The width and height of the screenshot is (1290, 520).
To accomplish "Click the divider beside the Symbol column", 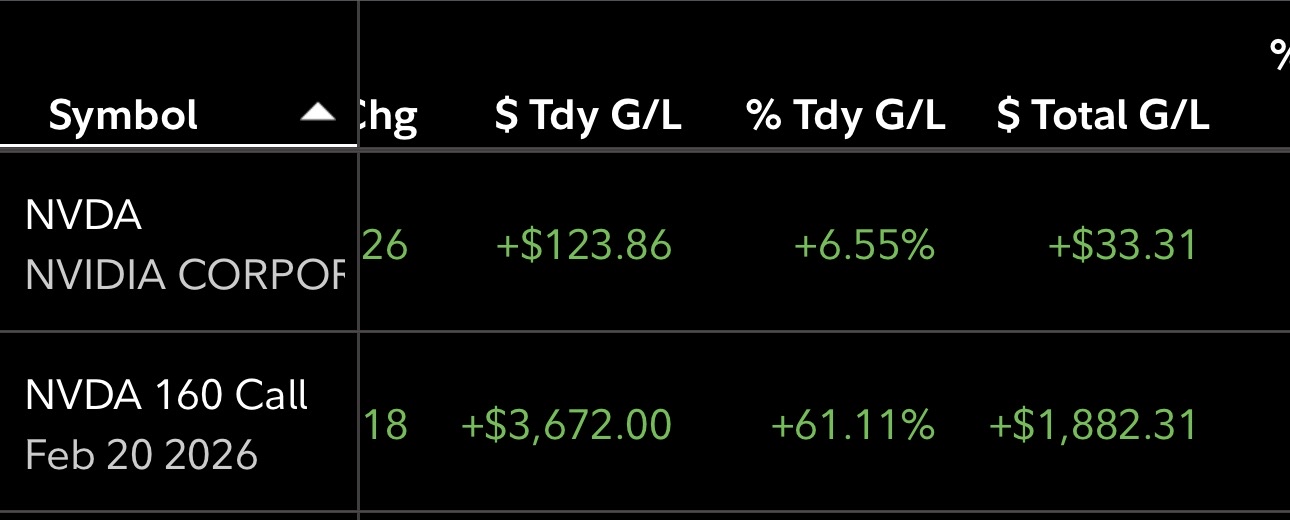I will point(358,260).
